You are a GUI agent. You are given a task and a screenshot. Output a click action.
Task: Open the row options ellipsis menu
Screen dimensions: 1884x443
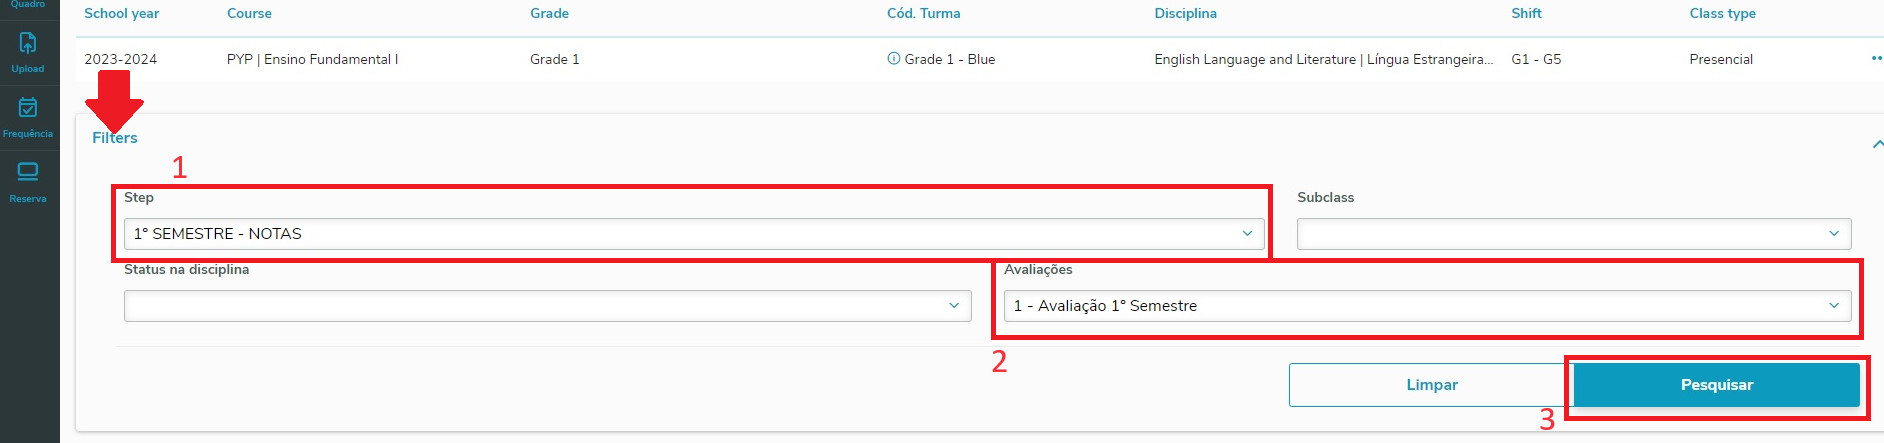(x=1876, y=59)
